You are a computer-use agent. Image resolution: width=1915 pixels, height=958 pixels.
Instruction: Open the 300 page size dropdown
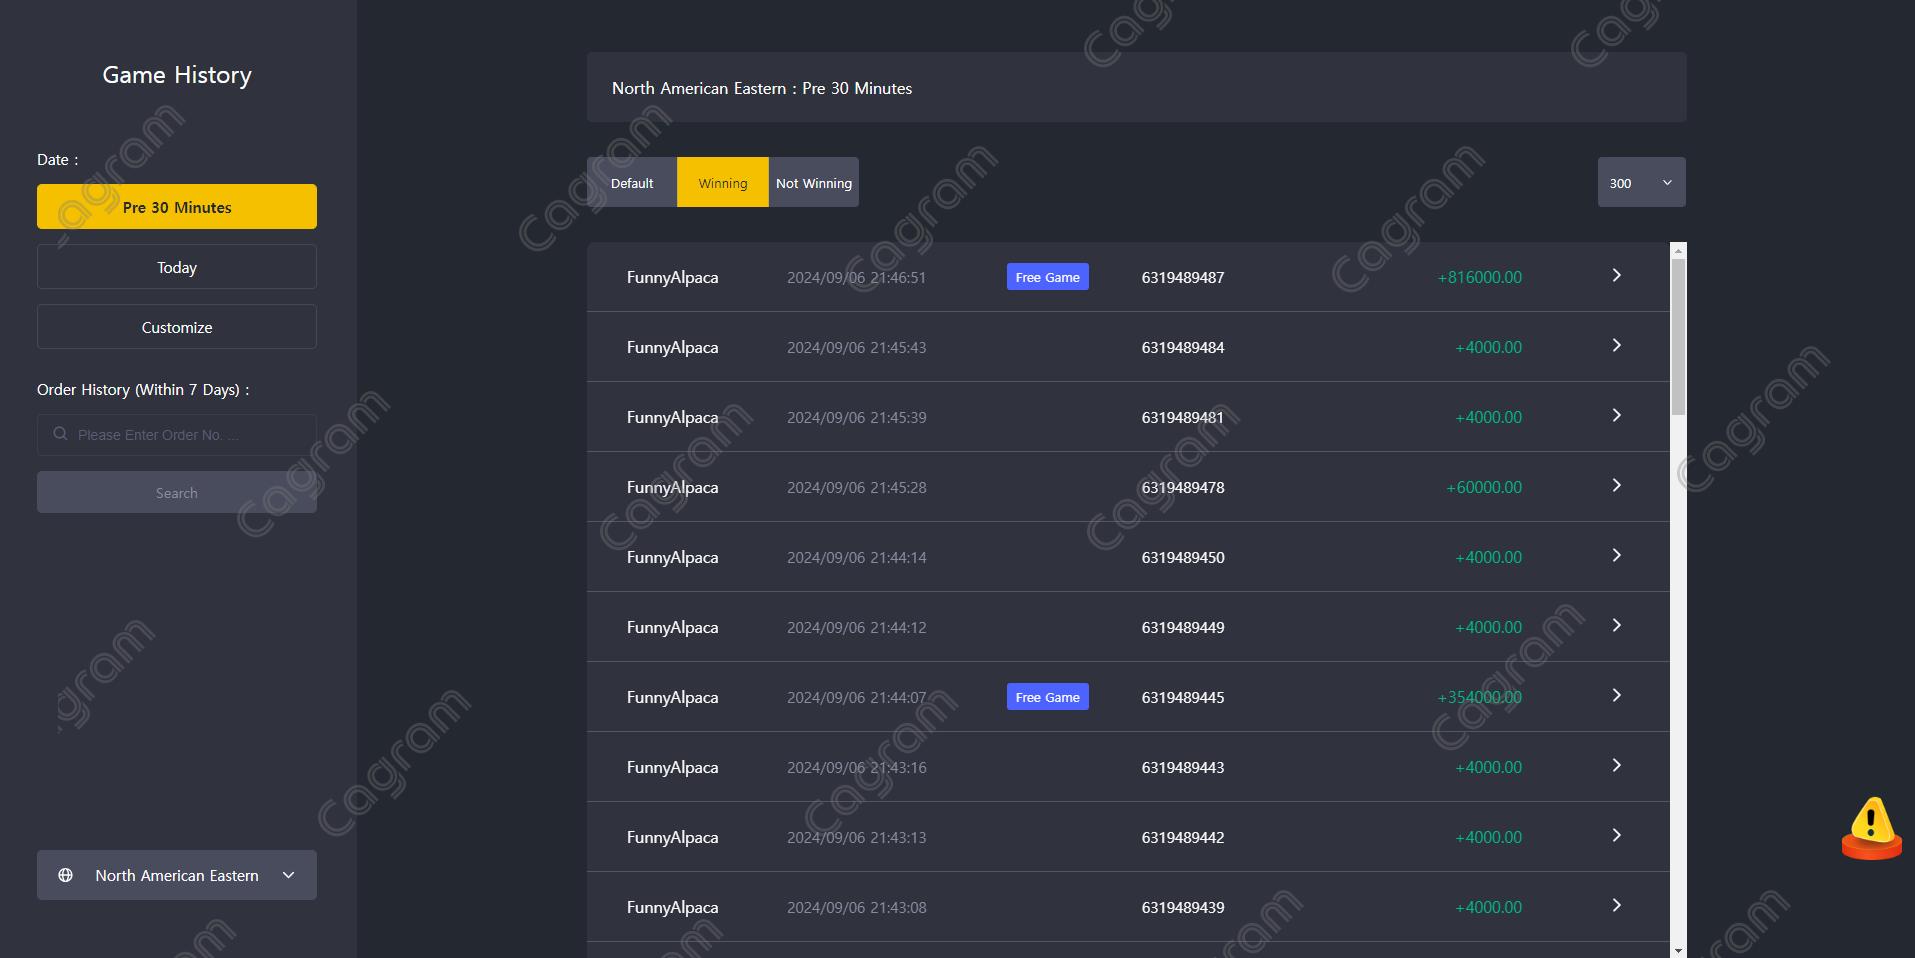click(1641, 183)
